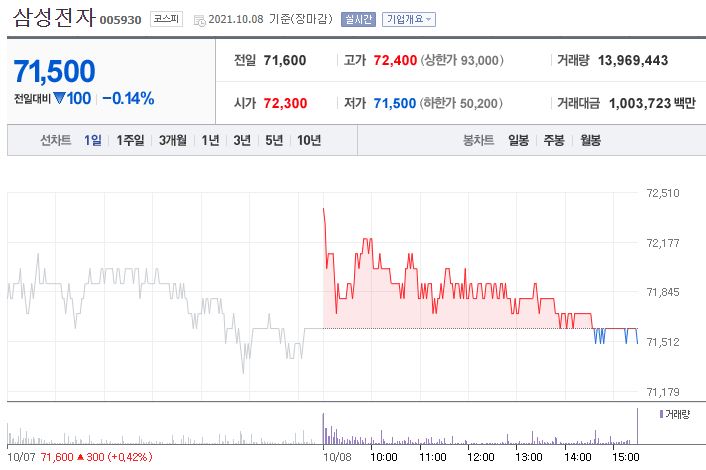Click the -0.14% change percentage

pyautogui.click(x=128, y=98)
